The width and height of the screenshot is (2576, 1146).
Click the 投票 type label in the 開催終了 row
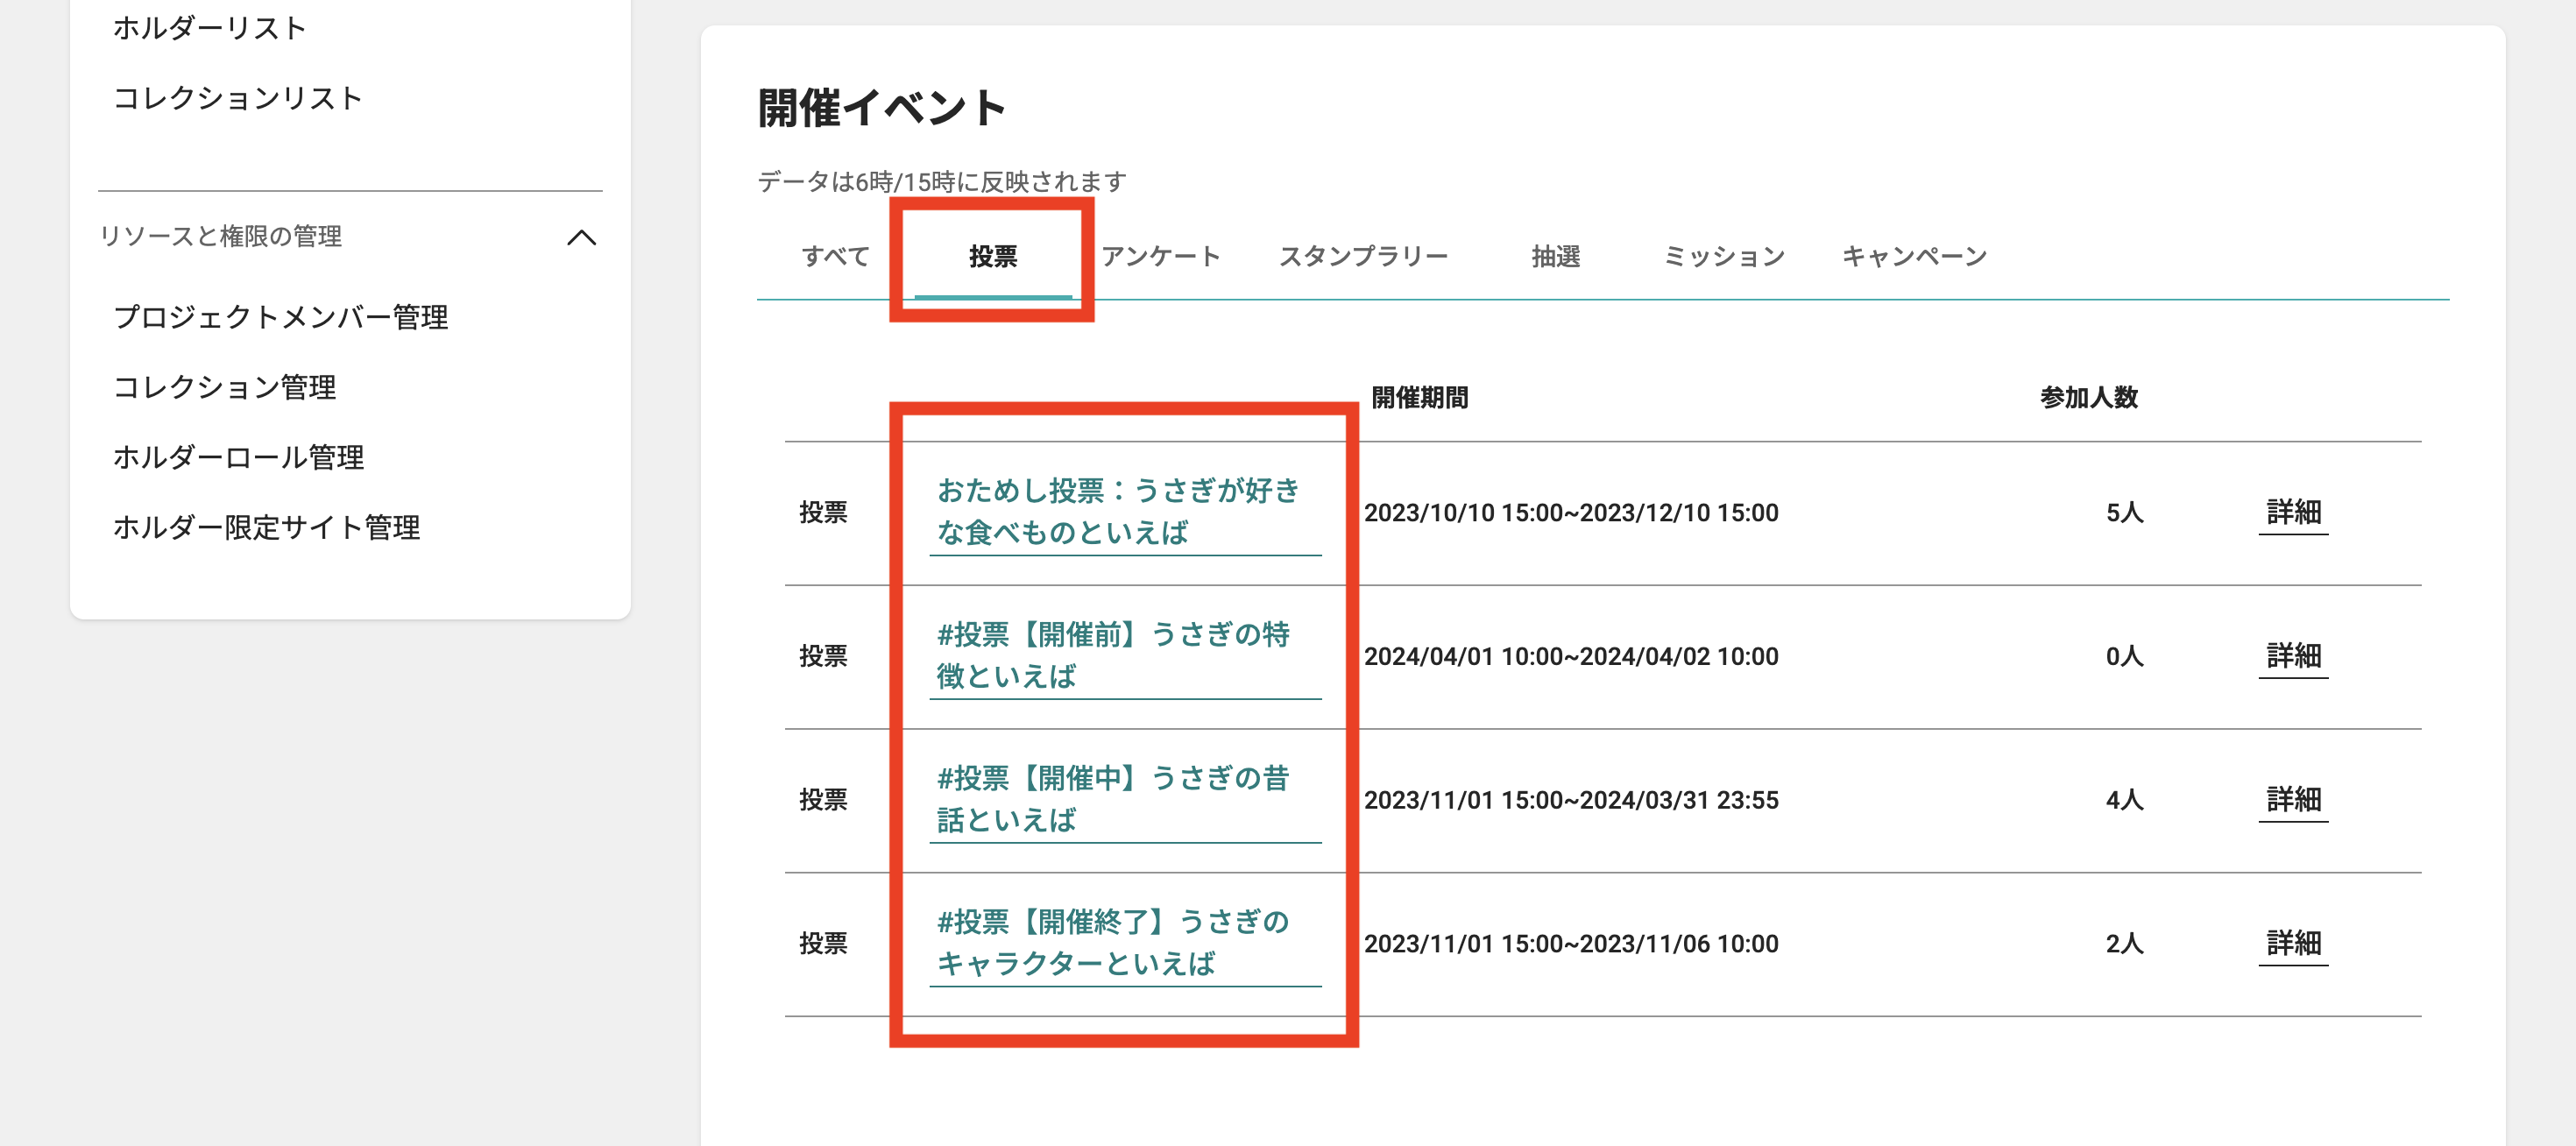823,944
